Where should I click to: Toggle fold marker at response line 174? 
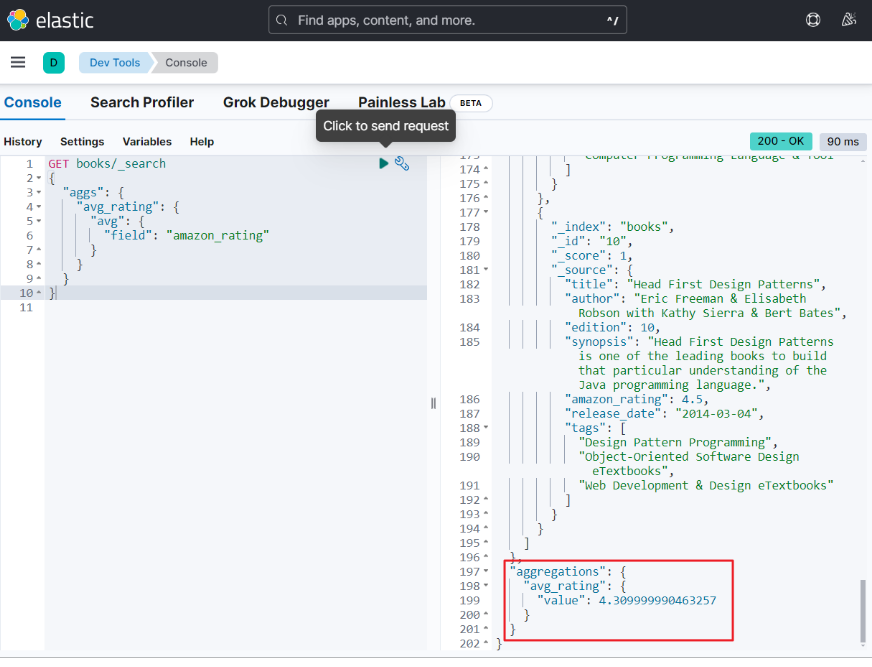coord(486,169)
